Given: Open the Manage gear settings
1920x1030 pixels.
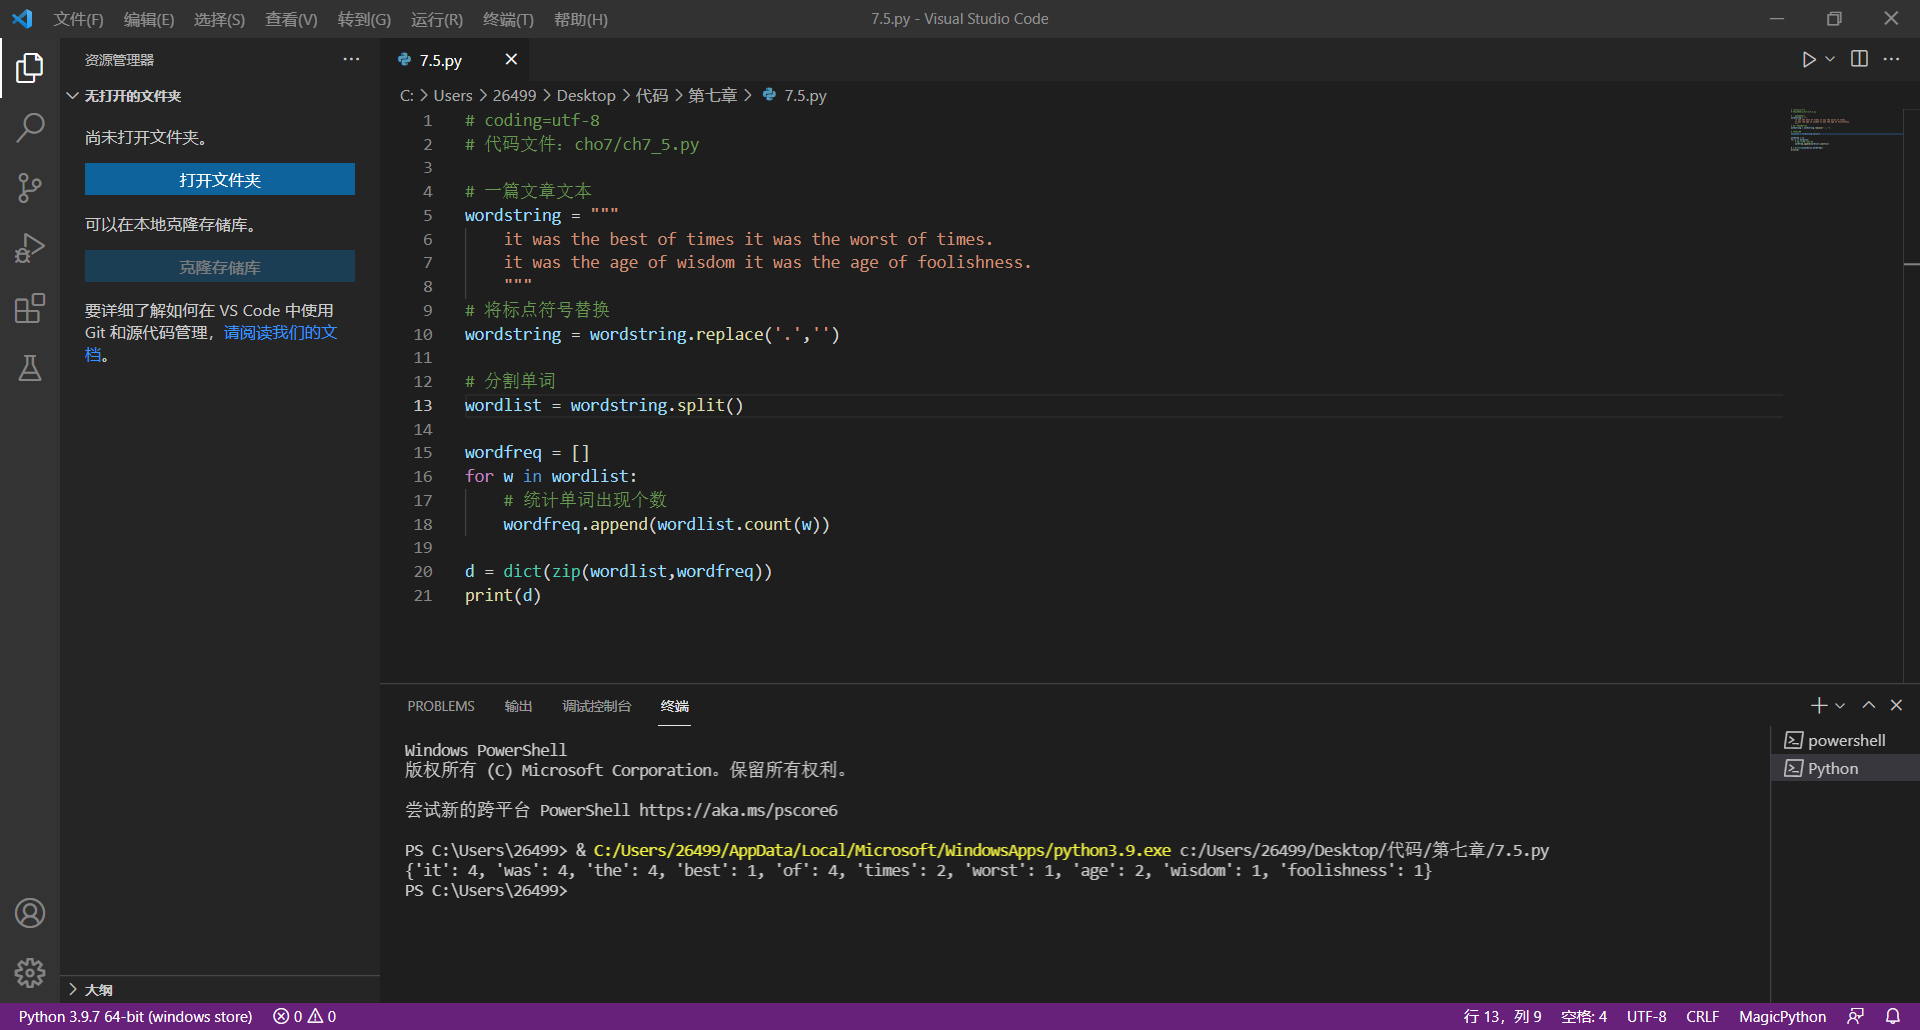Looking at the screenshot, I should (x=30, y=972).
